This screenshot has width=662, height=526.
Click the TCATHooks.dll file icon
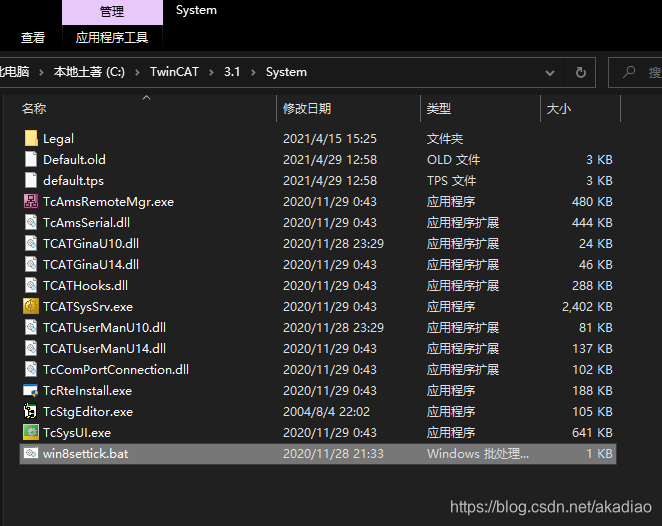pos(31,285)
